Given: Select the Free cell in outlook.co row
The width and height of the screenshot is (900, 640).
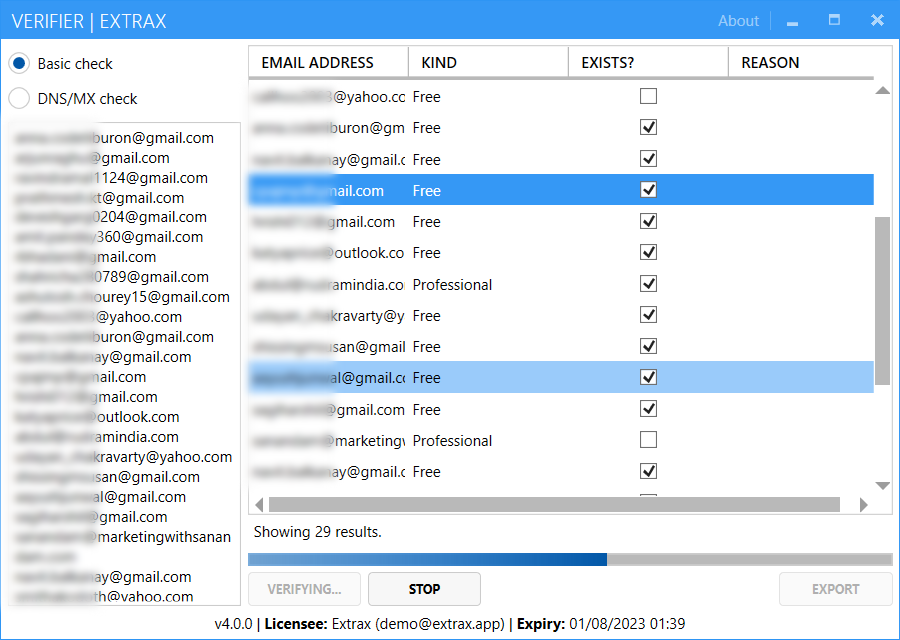Looking at the screenshot, I should click(x=426, y=253).
